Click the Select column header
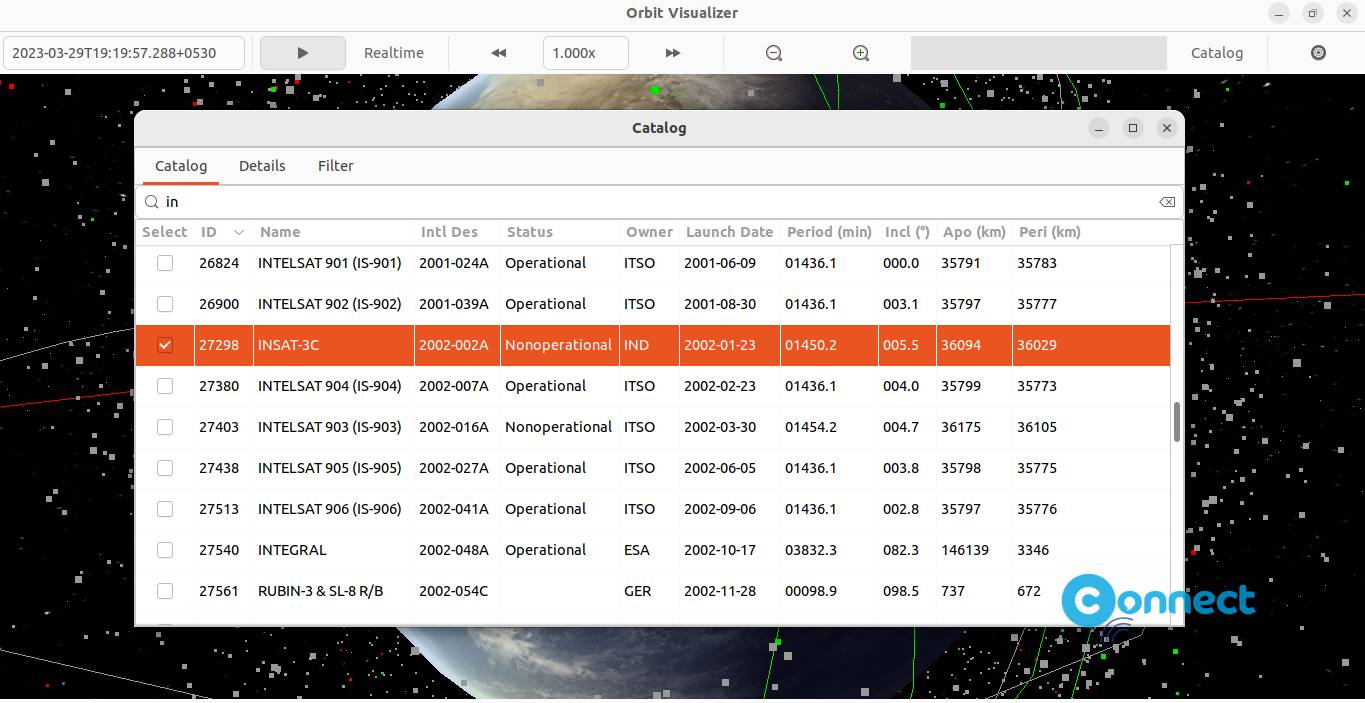The width and height of the screenshot is (1365, 703). [164, 232]
